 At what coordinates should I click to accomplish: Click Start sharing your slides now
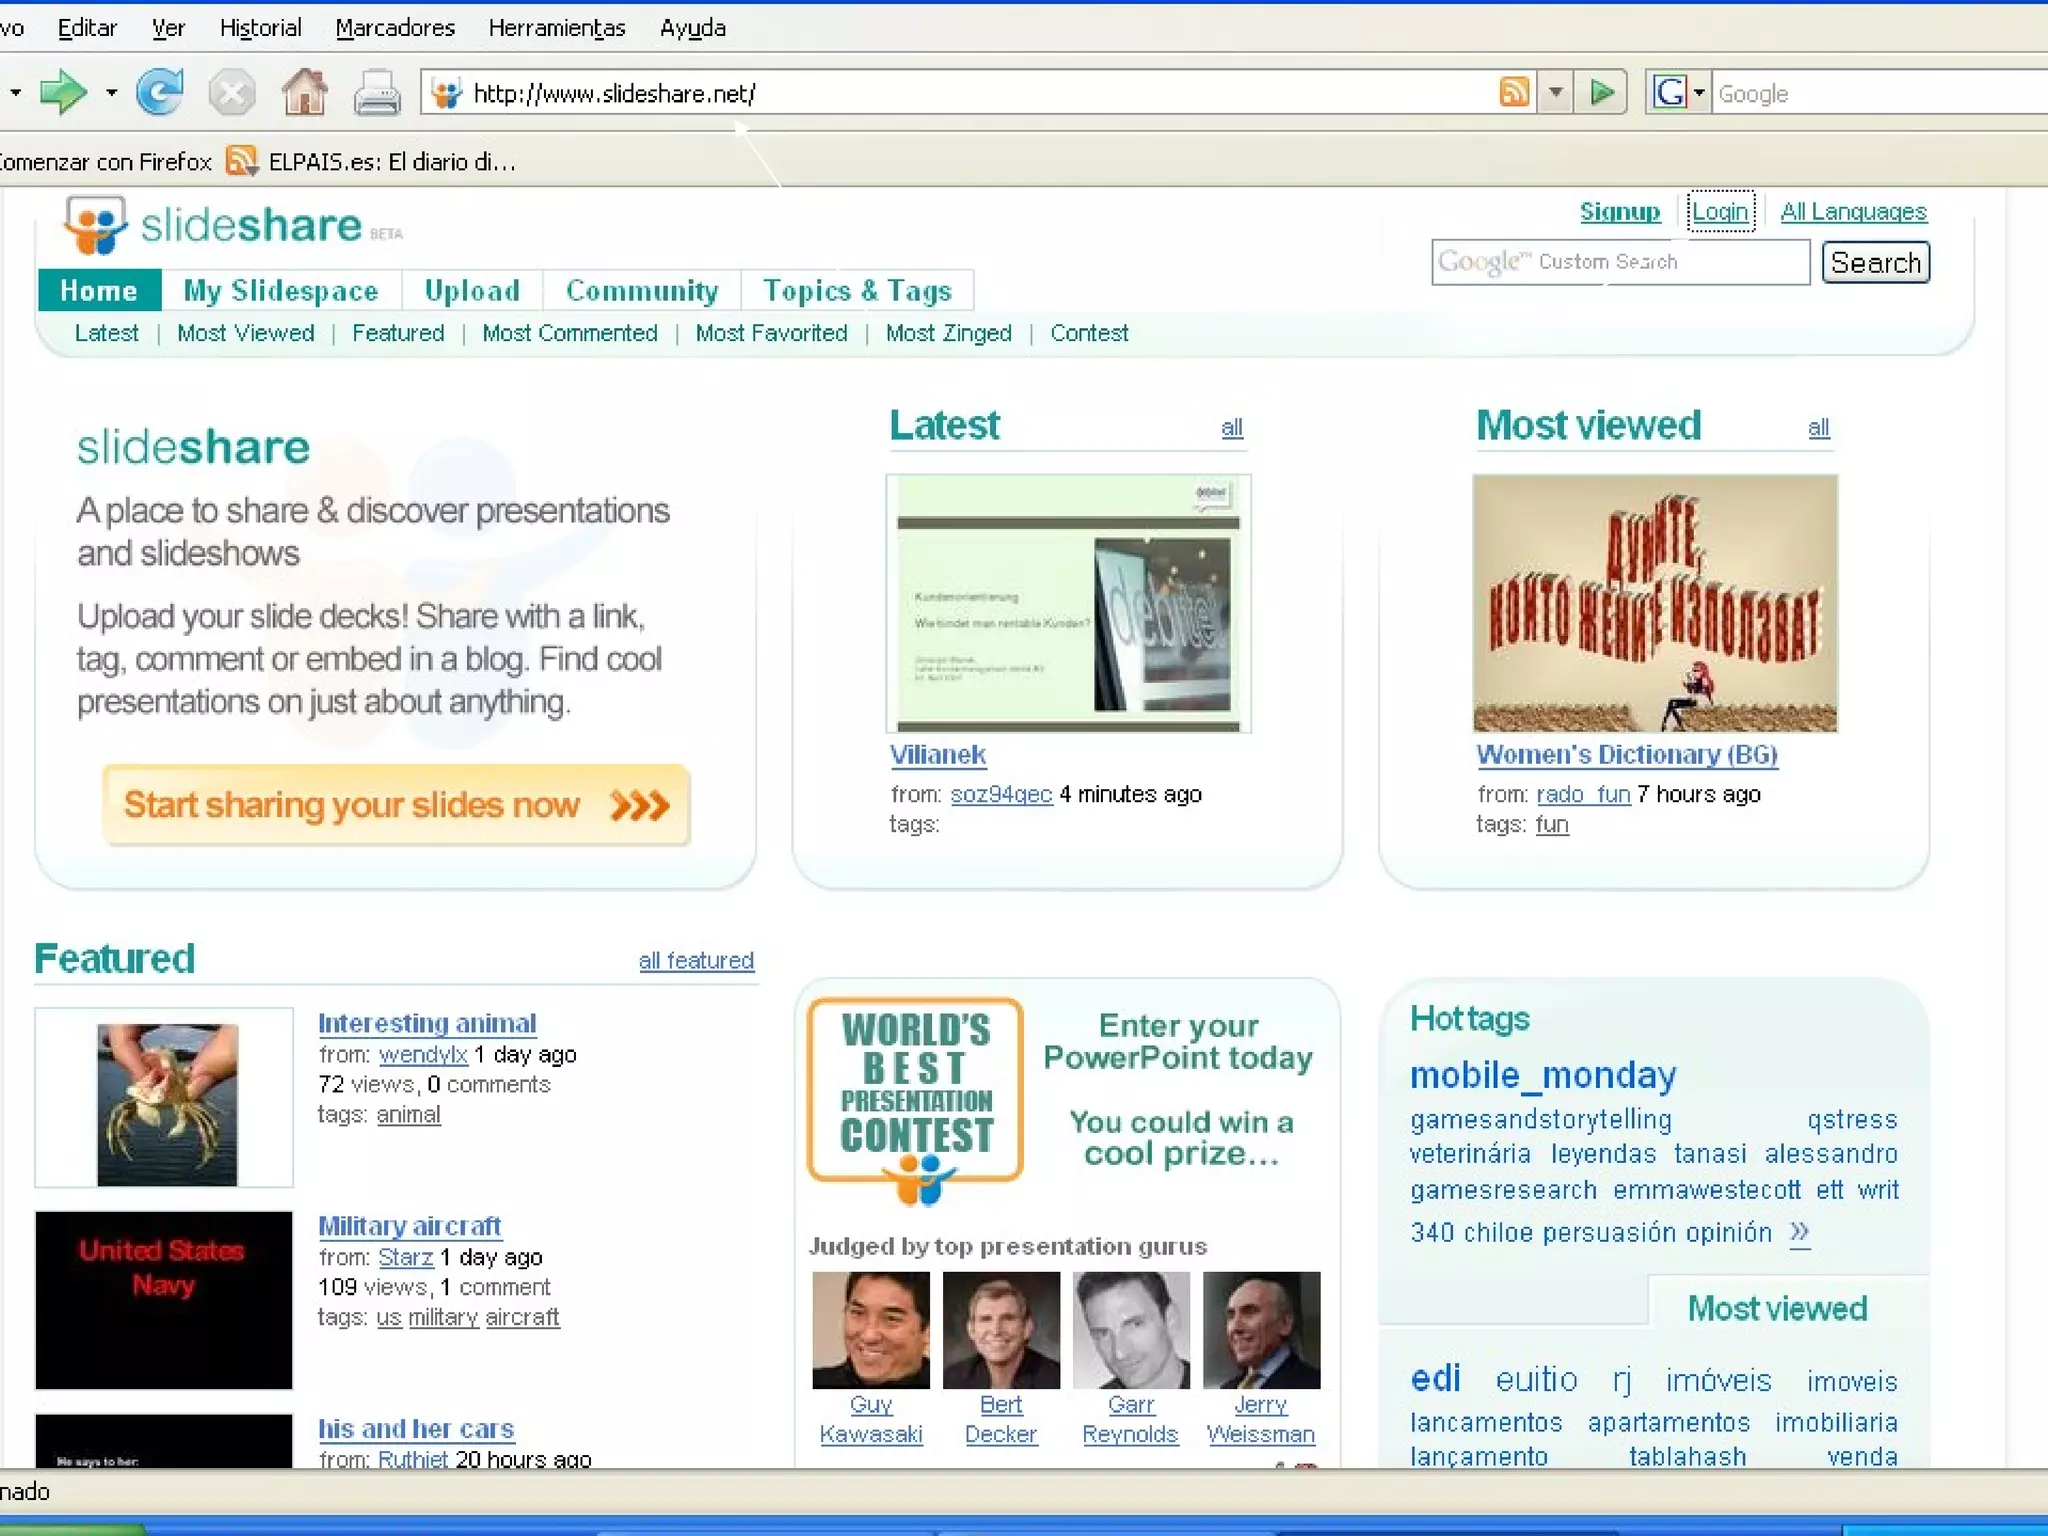(x=396, y=805)
